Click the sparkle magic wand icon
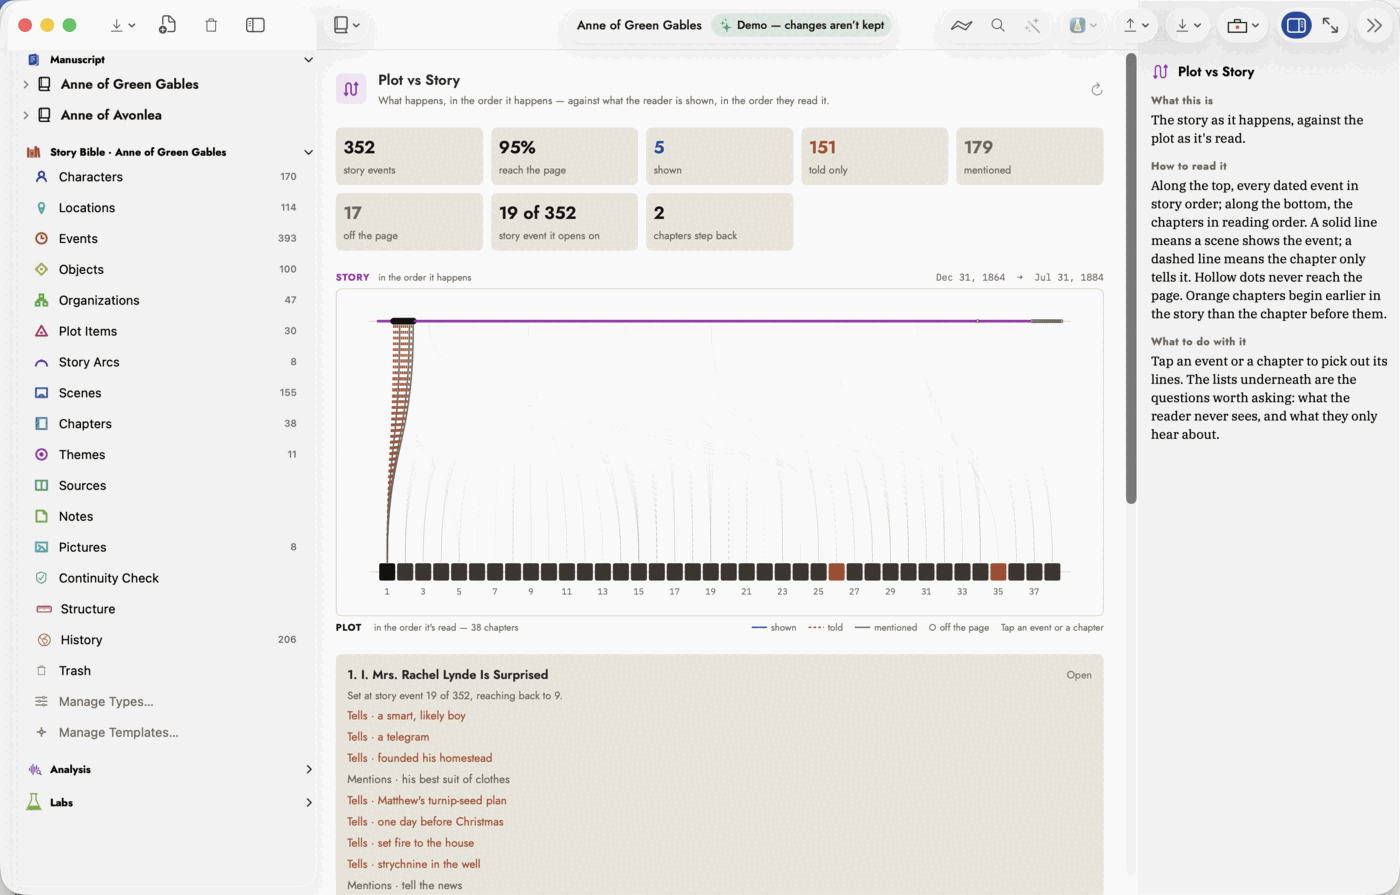The height and width of the screenshot is (895, 1400). (x=1033, y=25)
